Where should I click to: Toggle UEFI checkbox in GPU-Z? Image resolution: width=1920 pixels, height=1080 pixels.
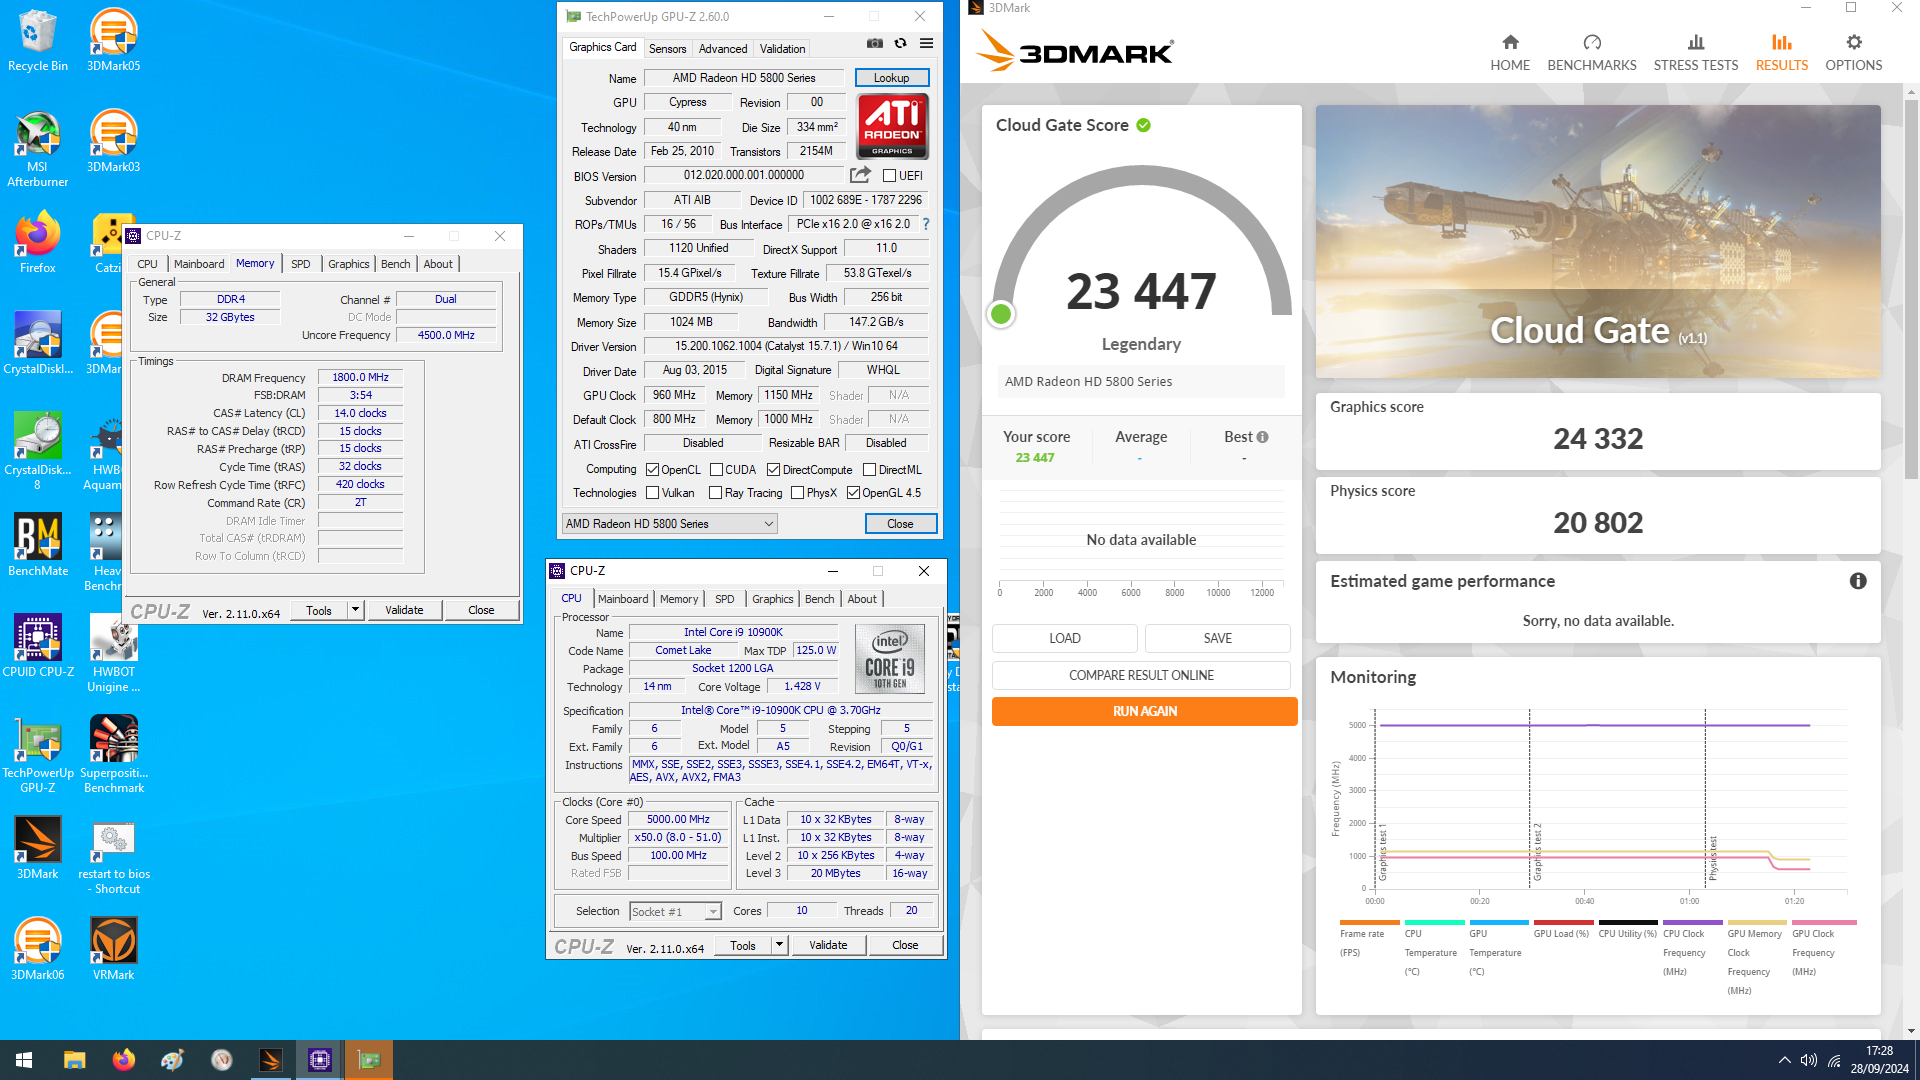(x=890, y=176)
